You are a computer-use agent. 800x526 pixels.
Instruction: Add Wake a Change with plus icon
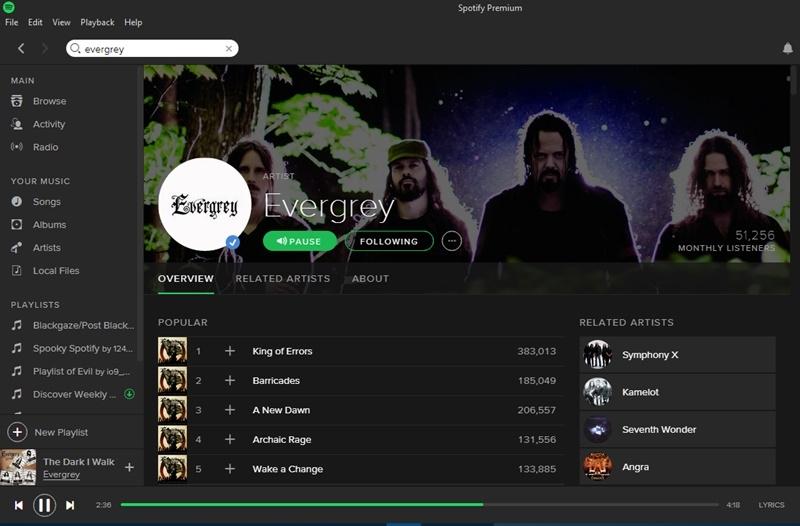coord(230,469)
